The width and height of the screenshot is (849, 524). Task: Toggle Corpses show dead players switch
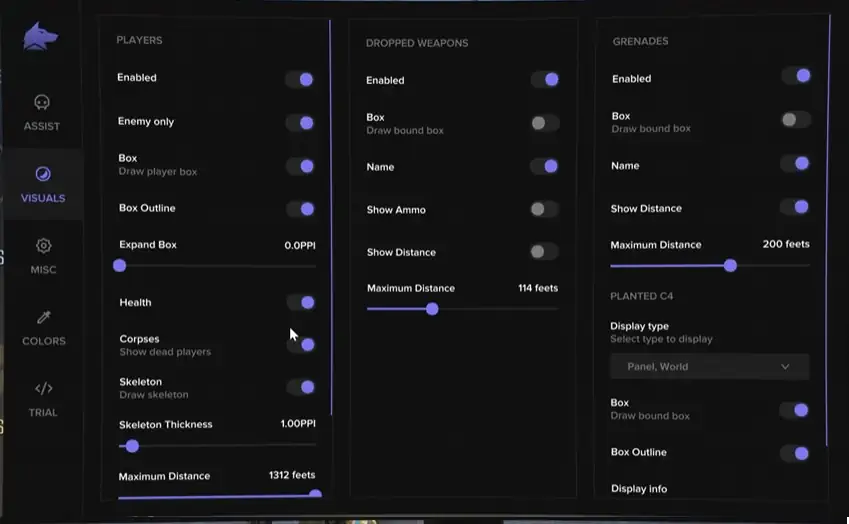click(x=302, y=344)
